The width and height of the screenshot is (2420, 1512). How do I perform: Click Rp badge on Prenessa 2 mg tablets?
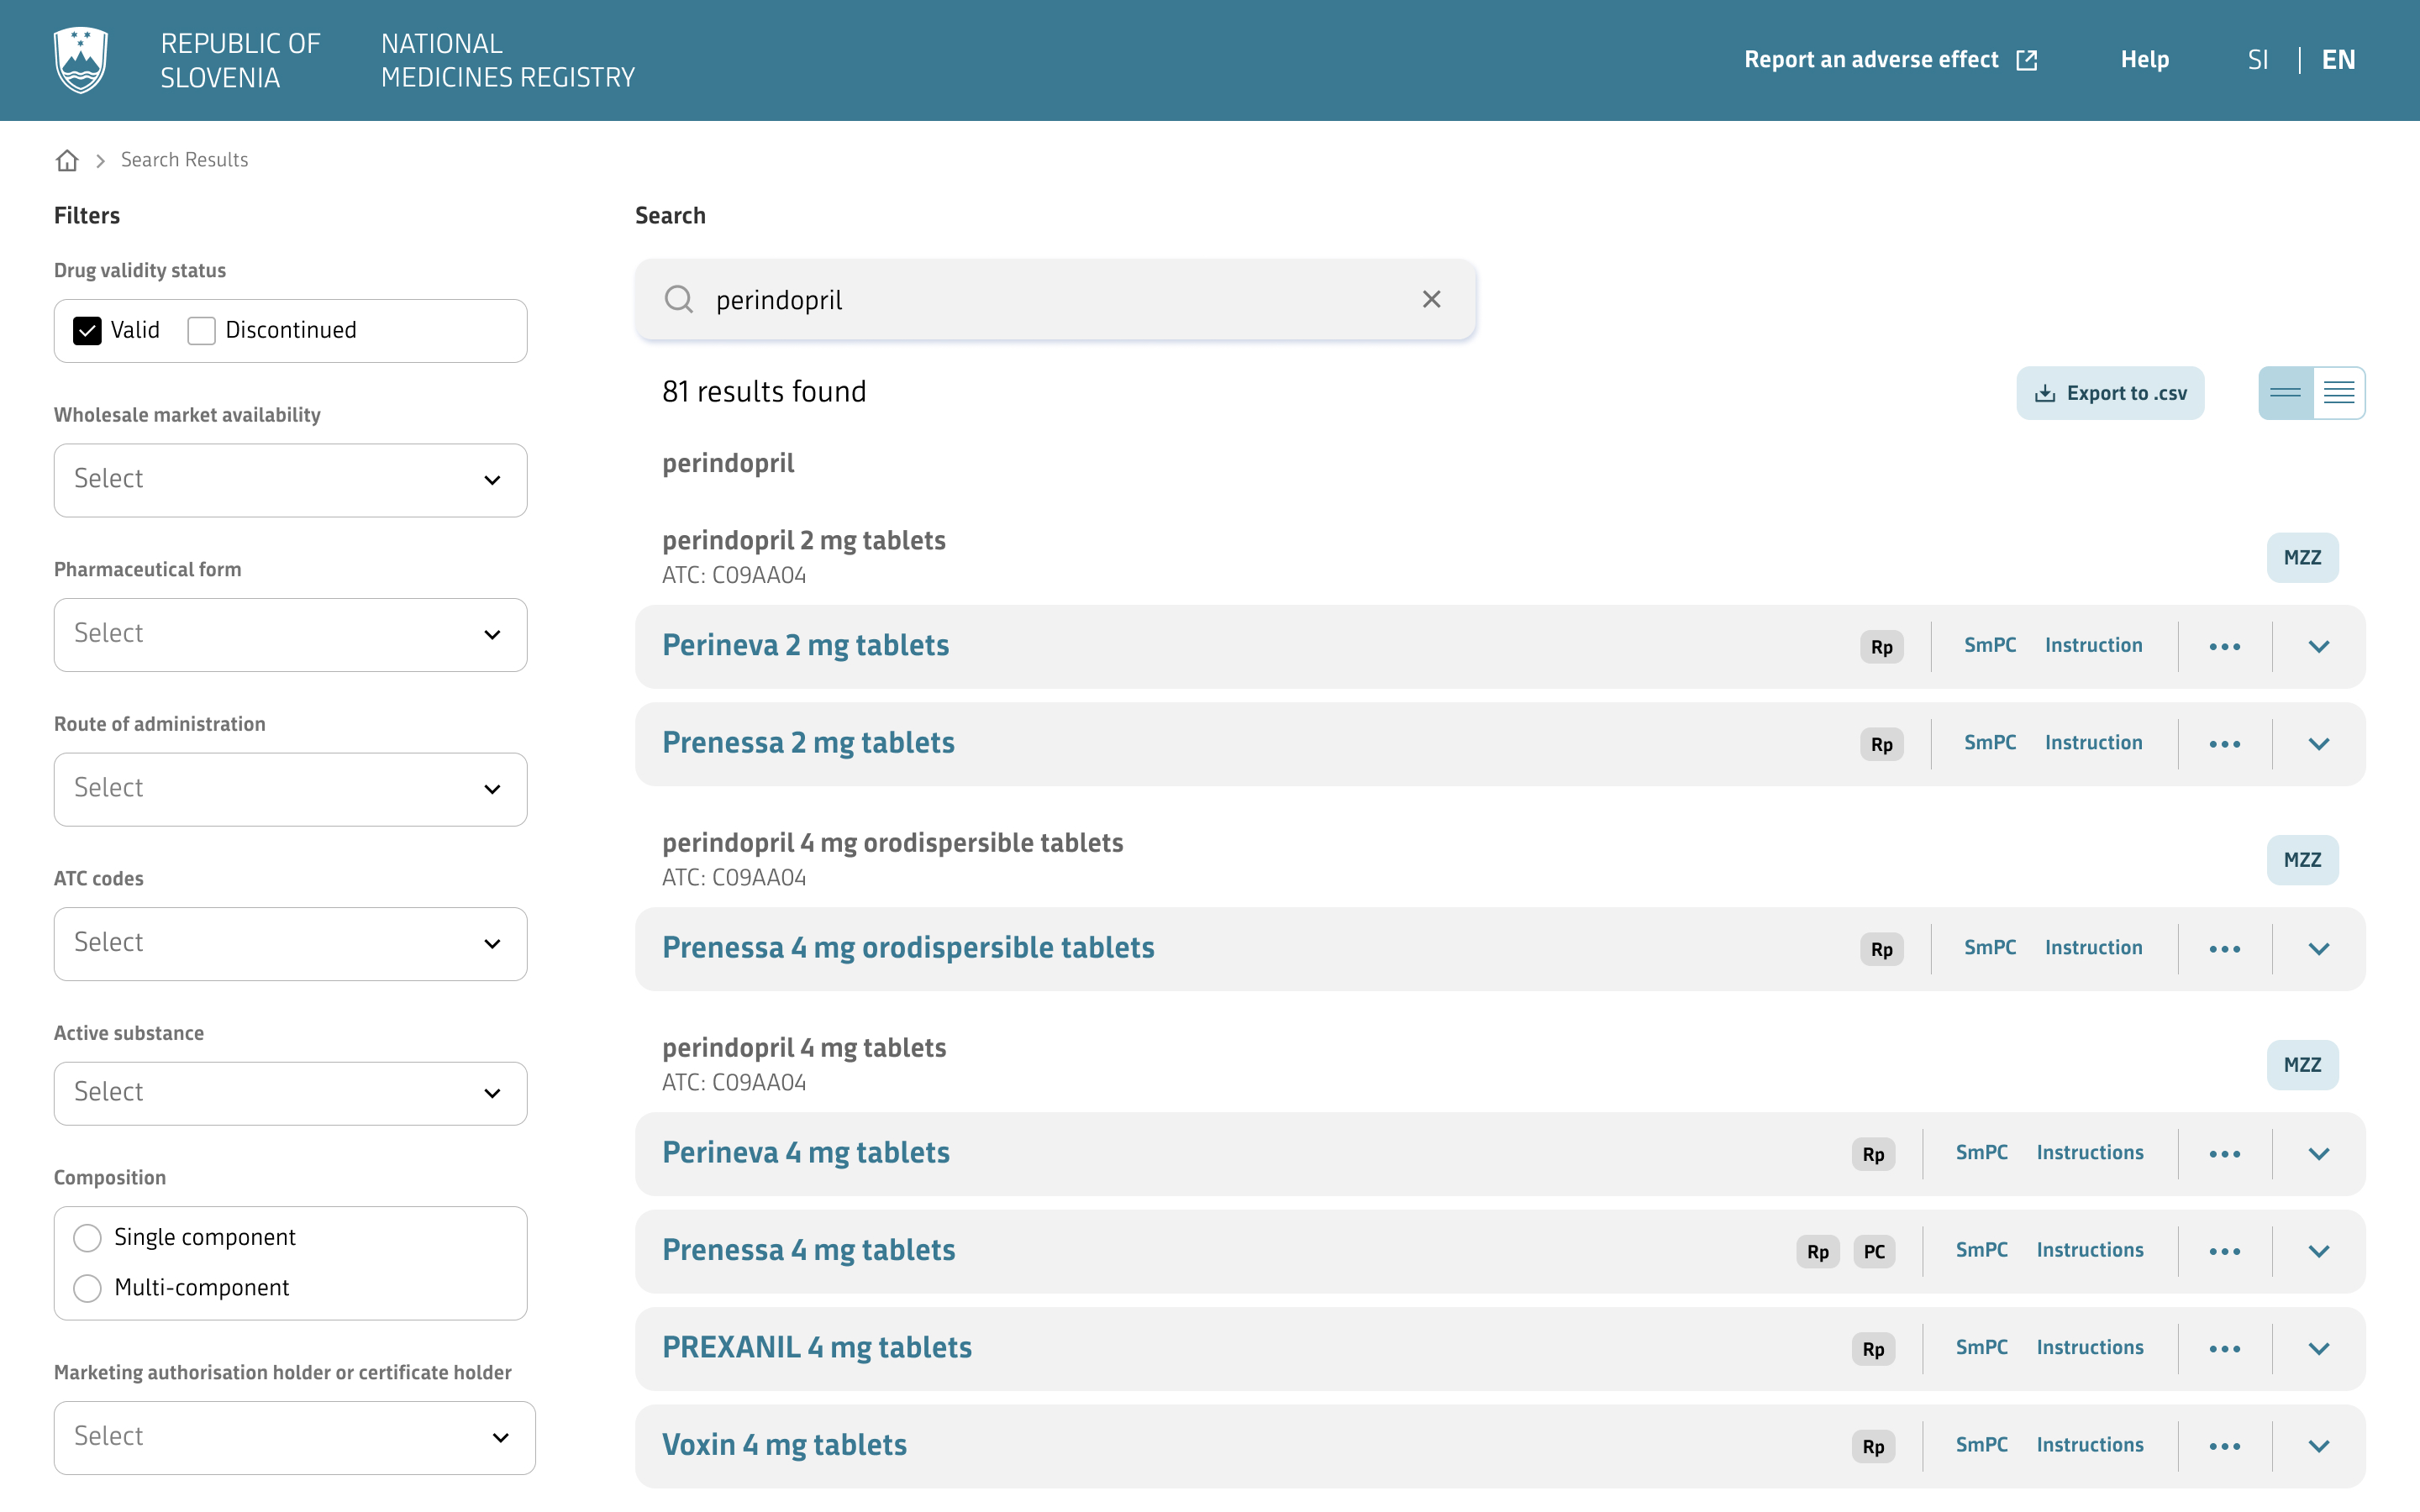(1881, 744)
